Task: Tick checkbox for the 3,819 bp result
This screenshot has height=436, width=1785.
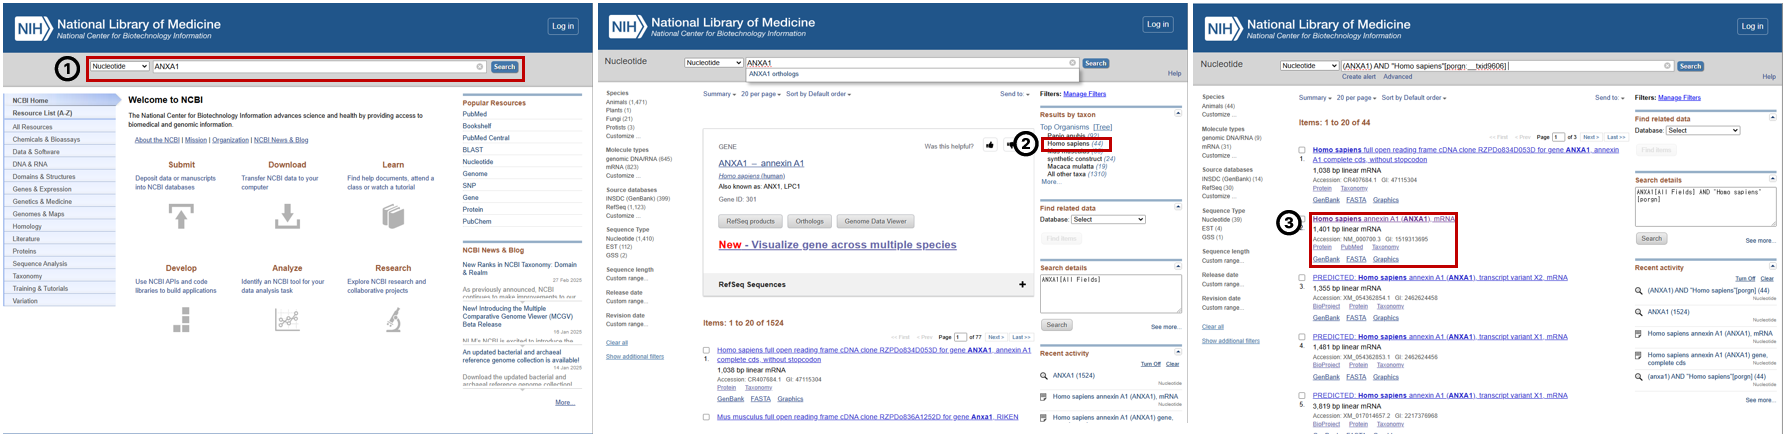Action: click(x=1302, y=396)
